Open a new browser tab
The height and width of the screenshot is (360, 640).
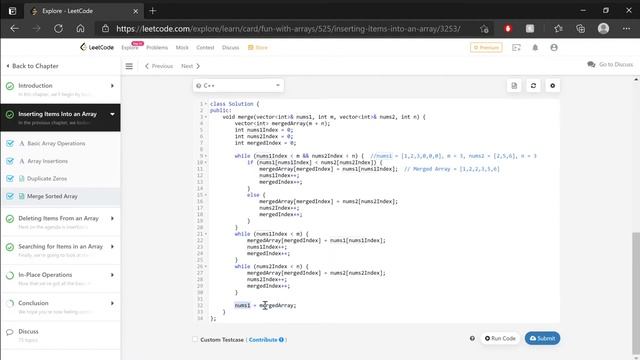[x=153, y=11]
